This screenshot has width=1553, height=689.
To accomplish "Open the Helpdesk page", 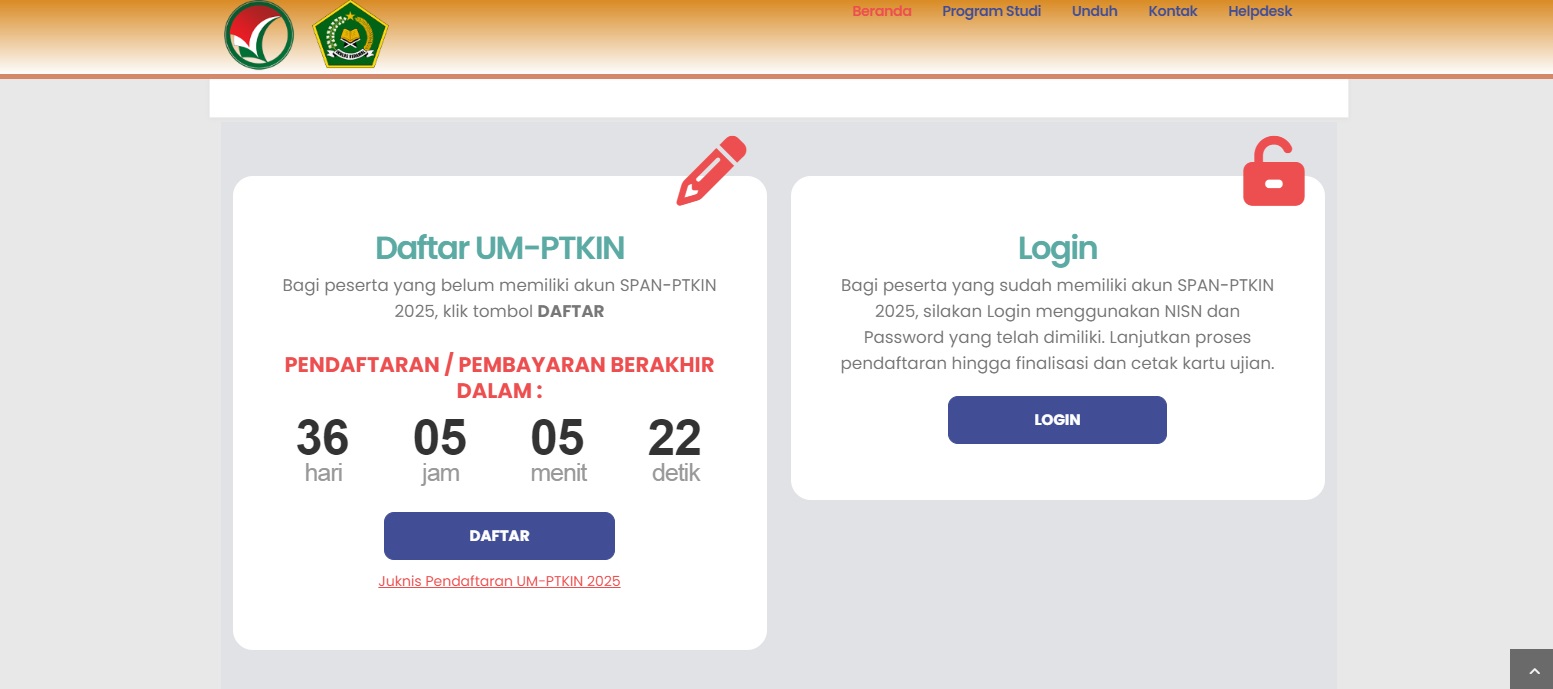I will point(1260,12).
